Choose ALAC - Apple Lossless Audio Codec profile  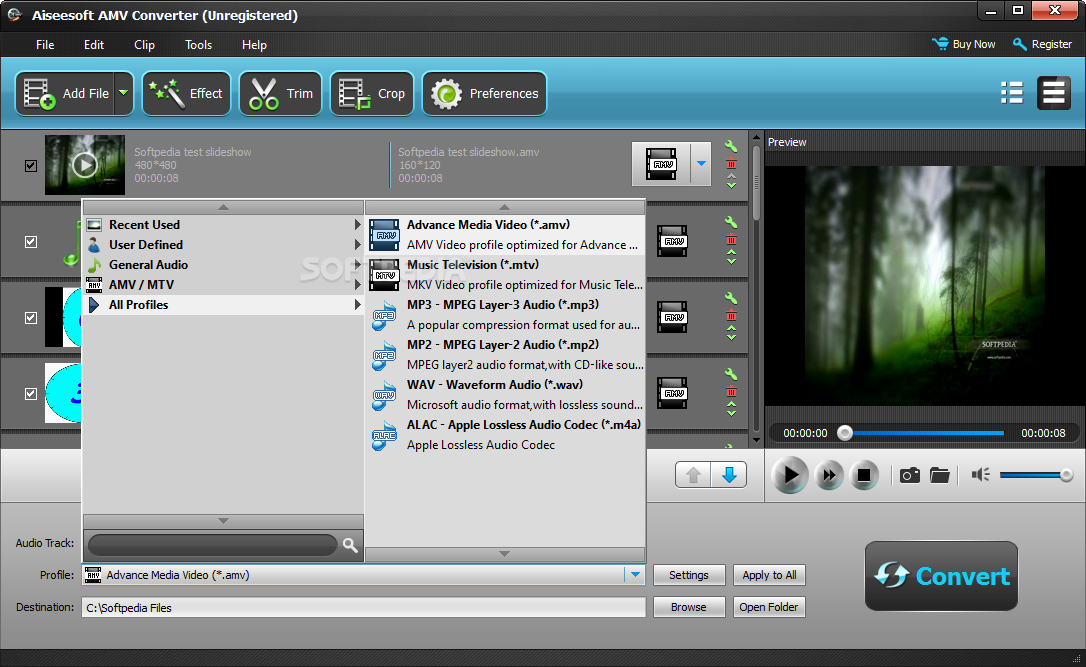coord(505,435)
